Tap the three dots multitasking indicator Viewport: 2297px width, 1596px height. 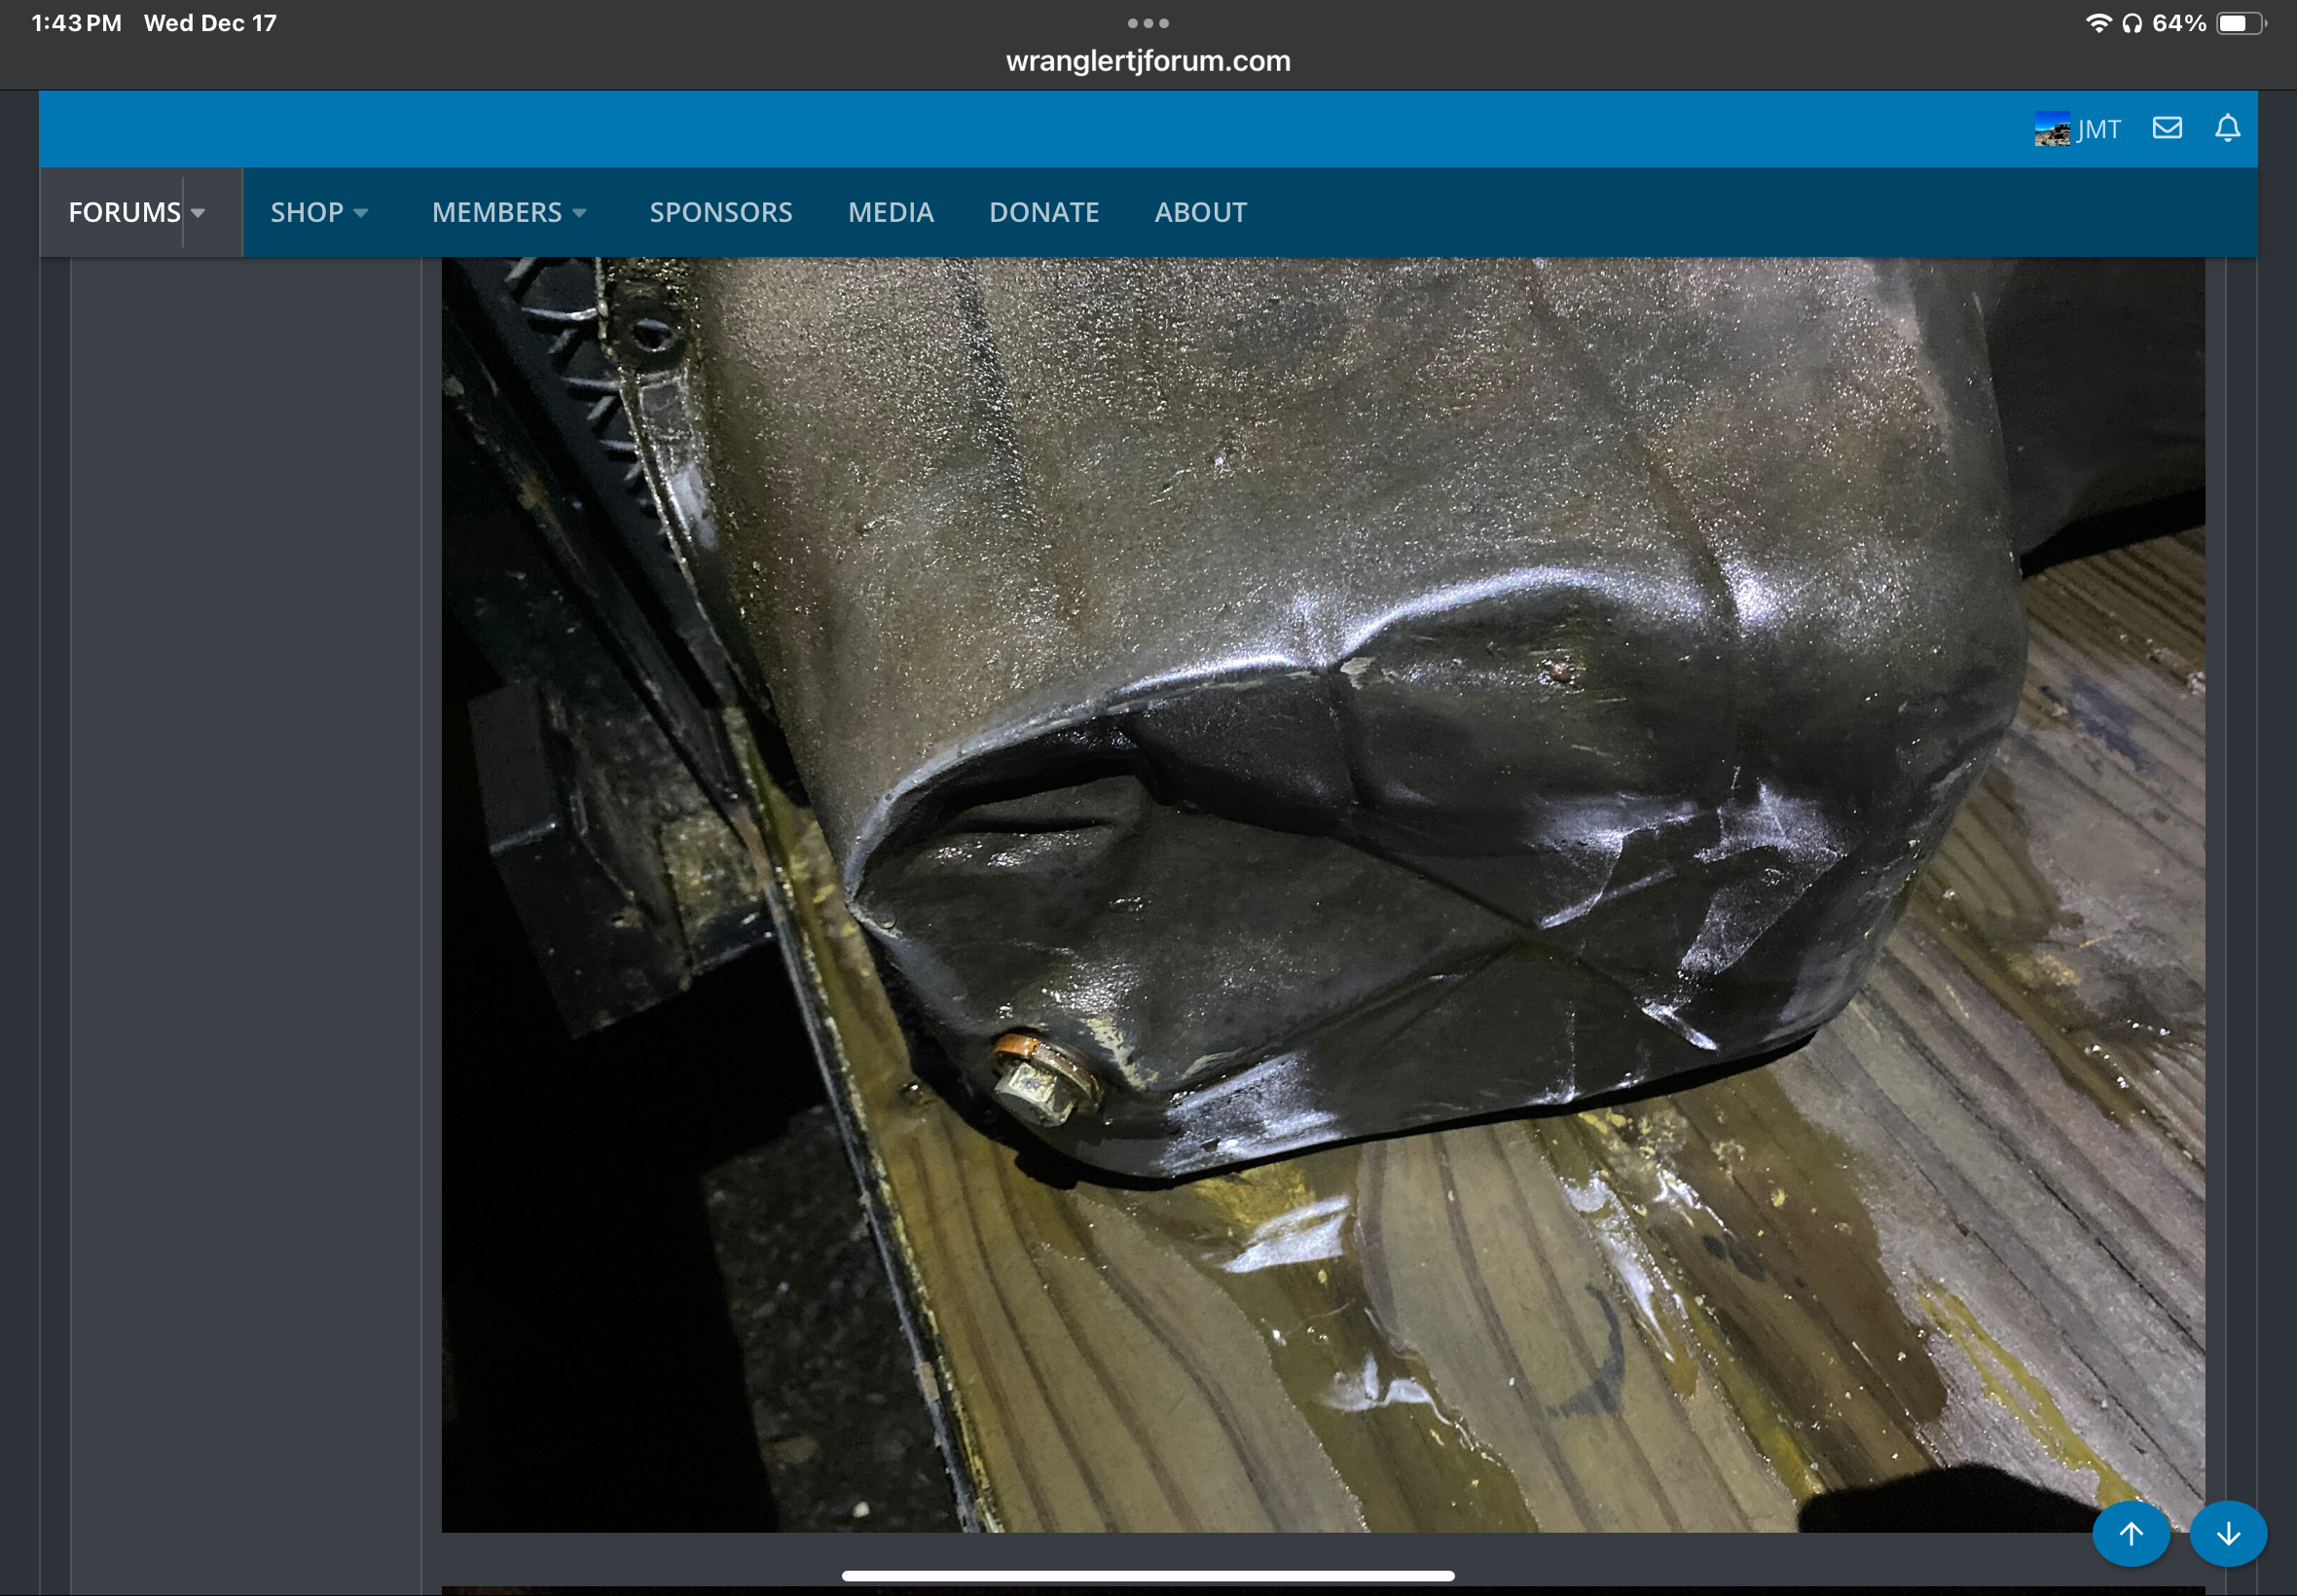(x=1147, y=23)
